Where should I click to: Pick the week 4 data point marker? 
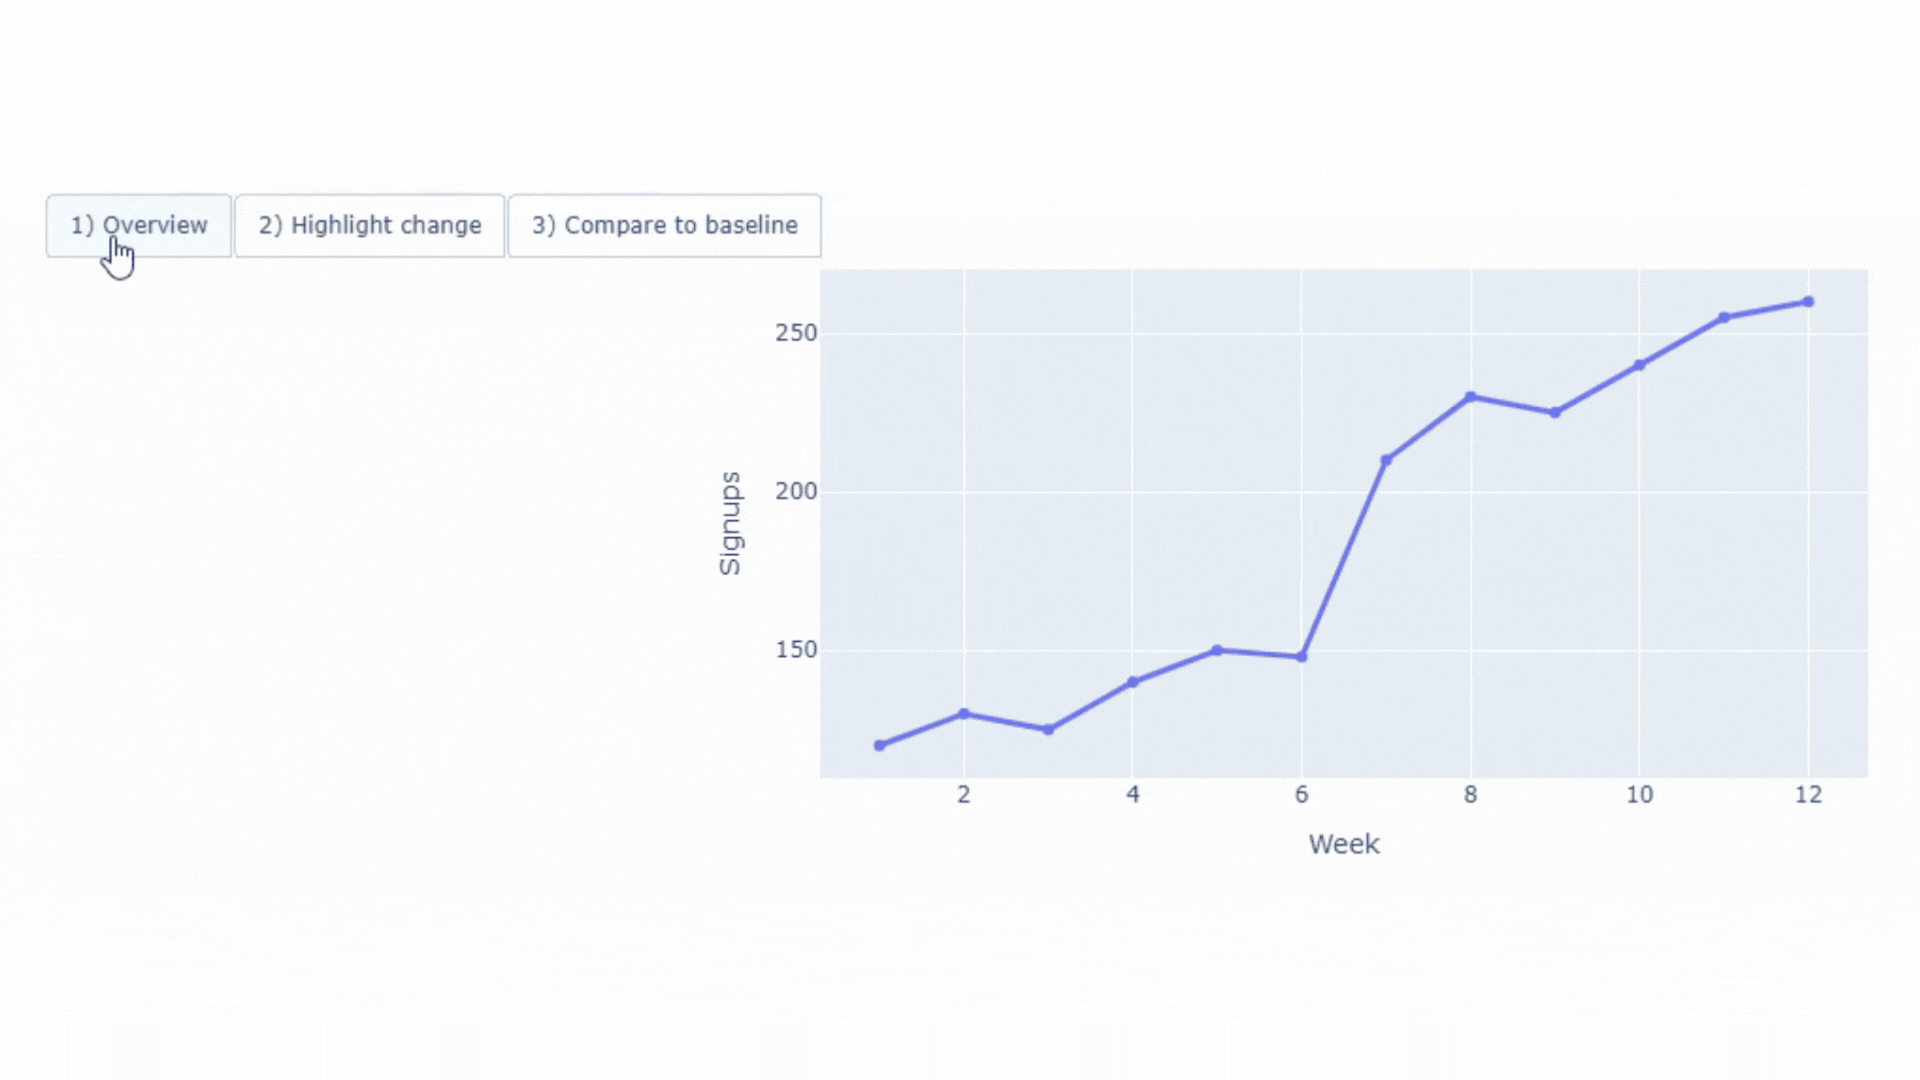coord(1133,682)
